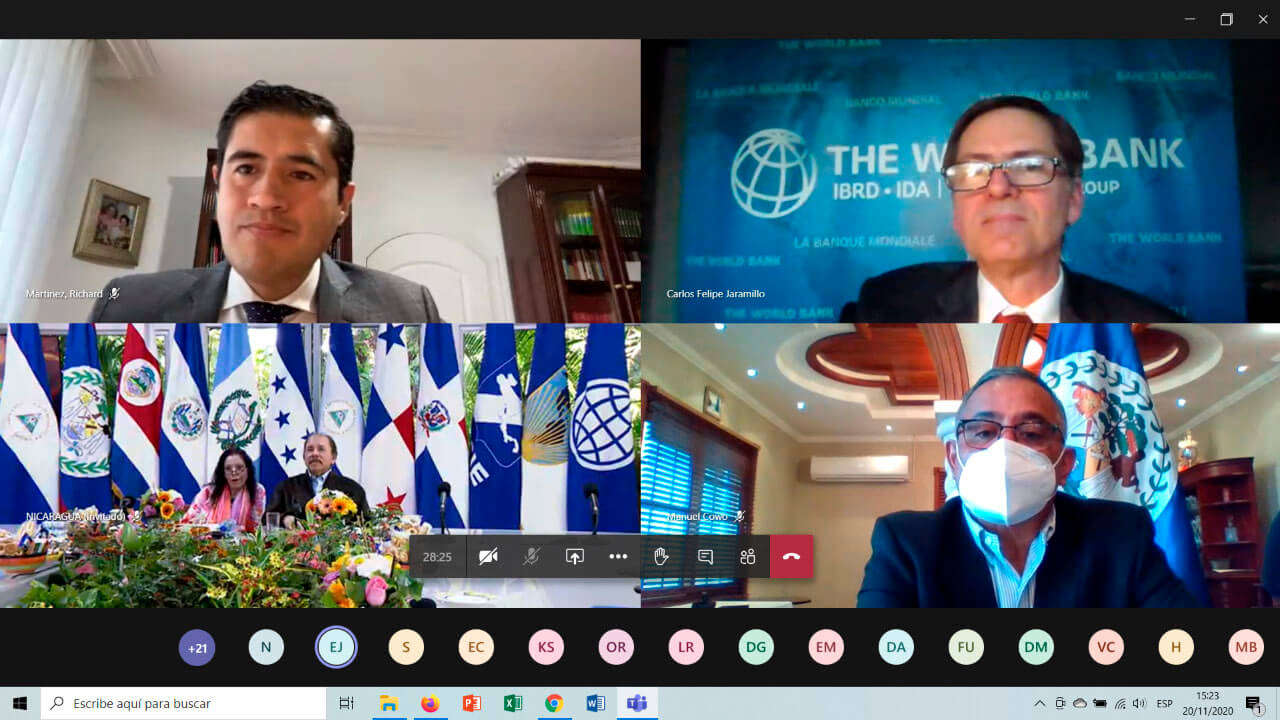The width and height of the screenshot is (1280, 720).
Task: Show hidden system tray icons
Action: tap(1040, 704)
